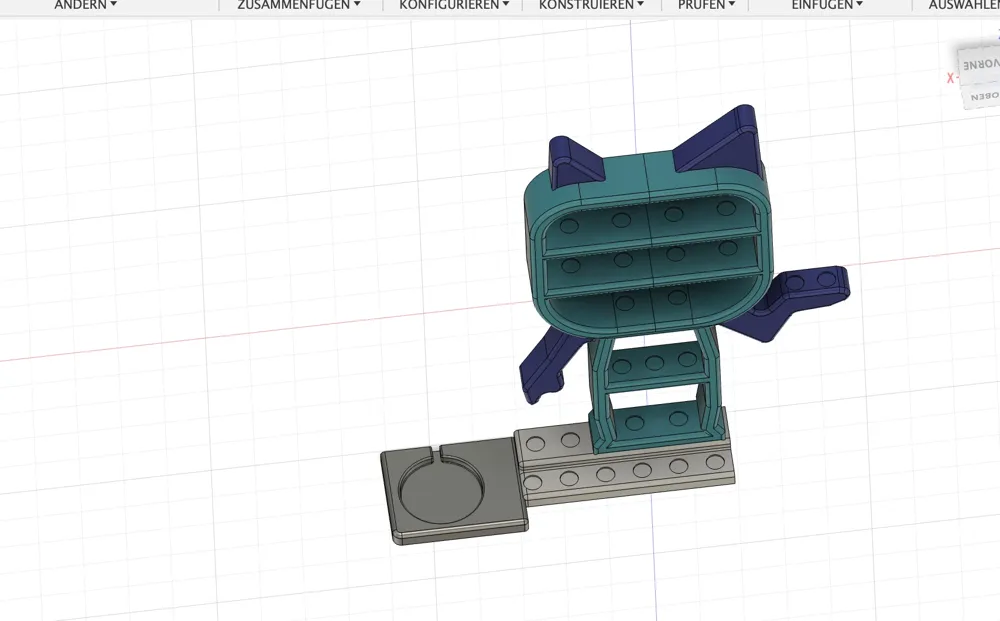Select the VORNE face of the ViewCube
The image size is (1000, 621).
pyautogui.click(x=980, y=65)
